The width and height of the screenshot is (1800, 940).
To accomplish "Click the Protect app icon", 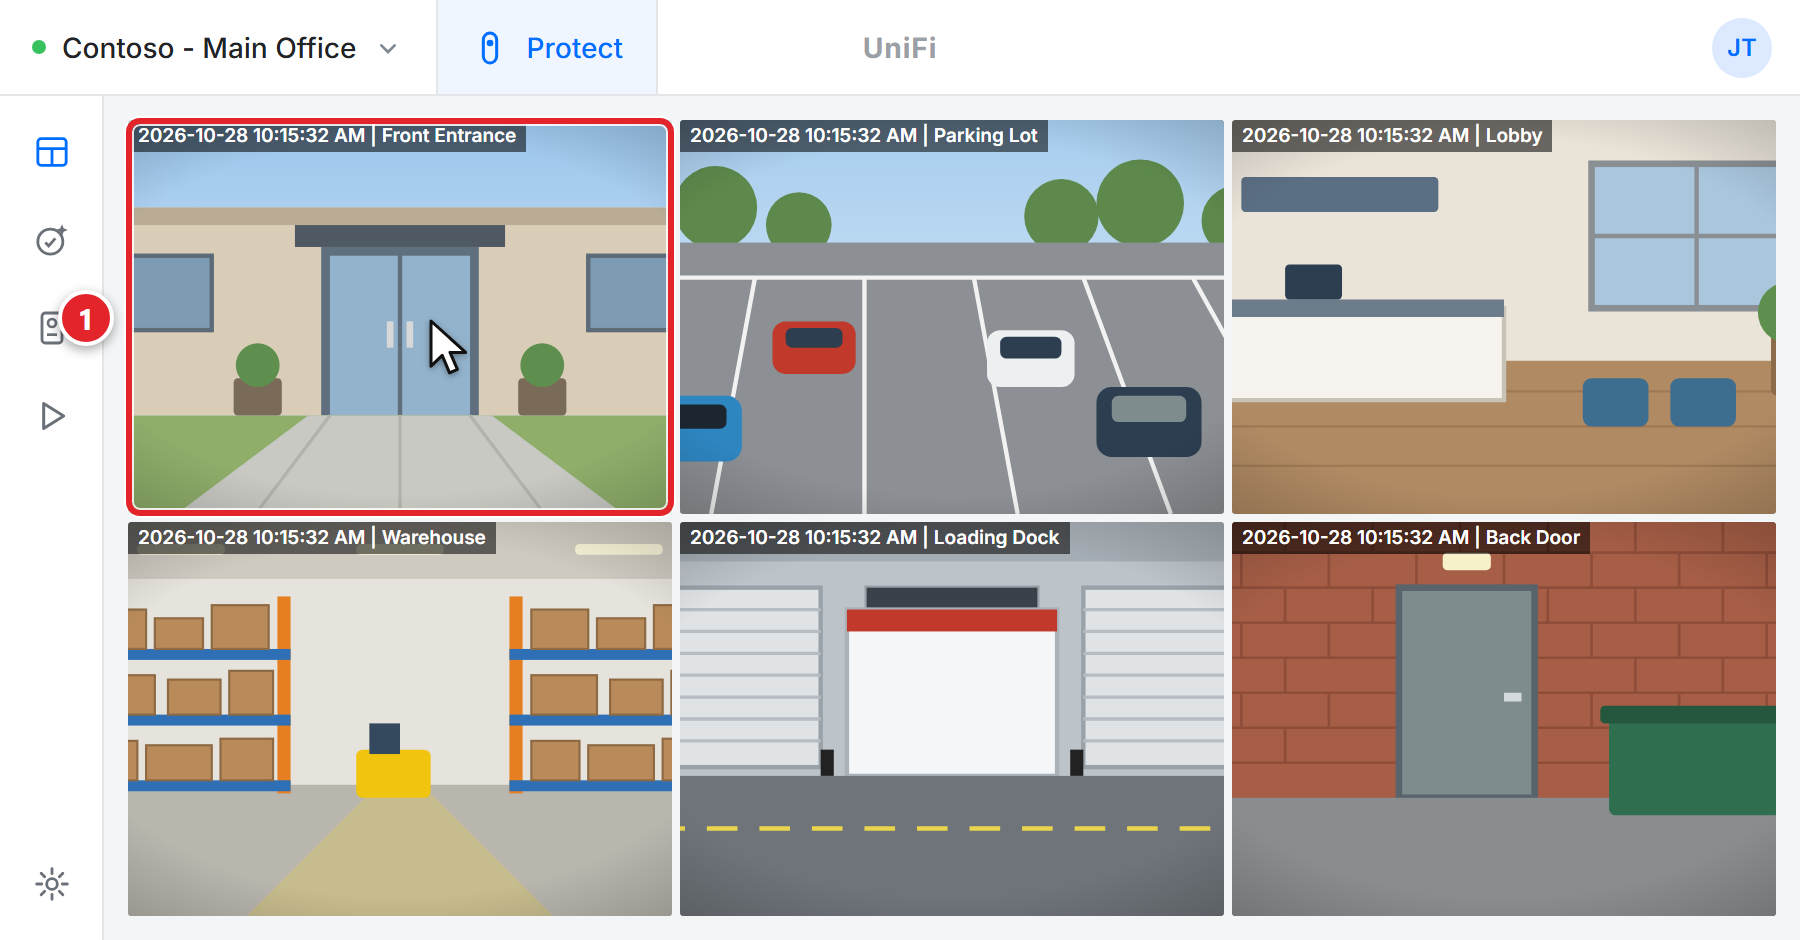I will pyautogui.click(x=490, y=48).
